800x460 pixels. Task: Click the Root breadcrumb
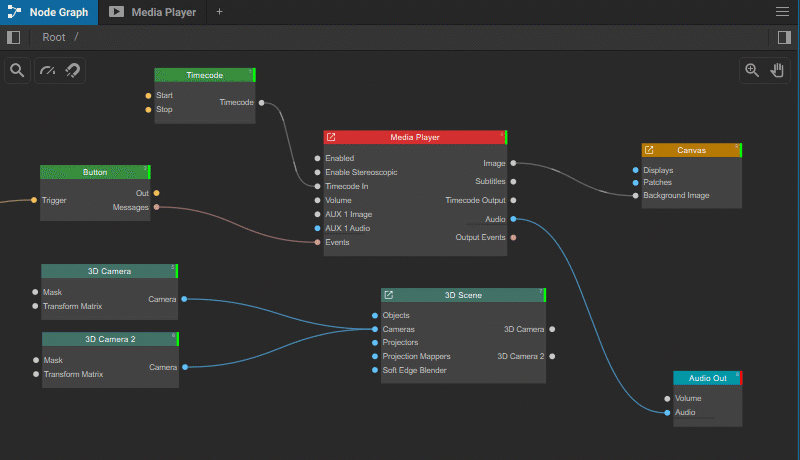click(54, 37)
